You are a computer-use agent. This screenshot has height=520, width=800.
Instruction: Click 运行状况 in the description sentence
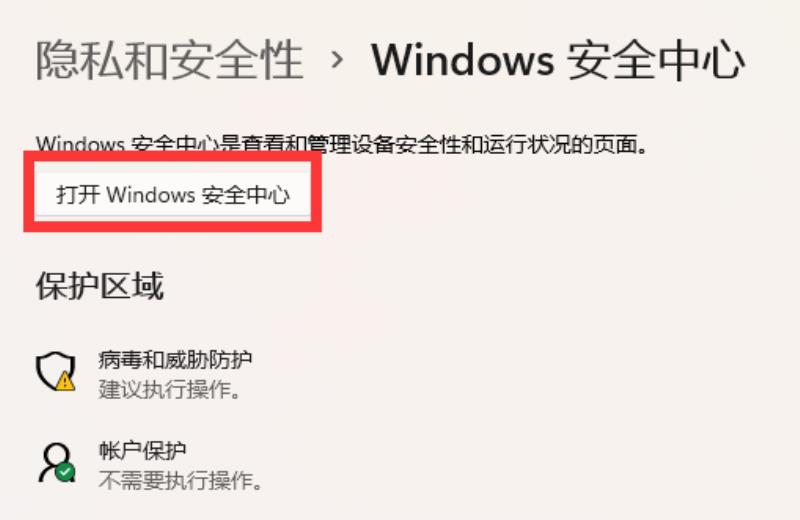[x=526, y=144]
